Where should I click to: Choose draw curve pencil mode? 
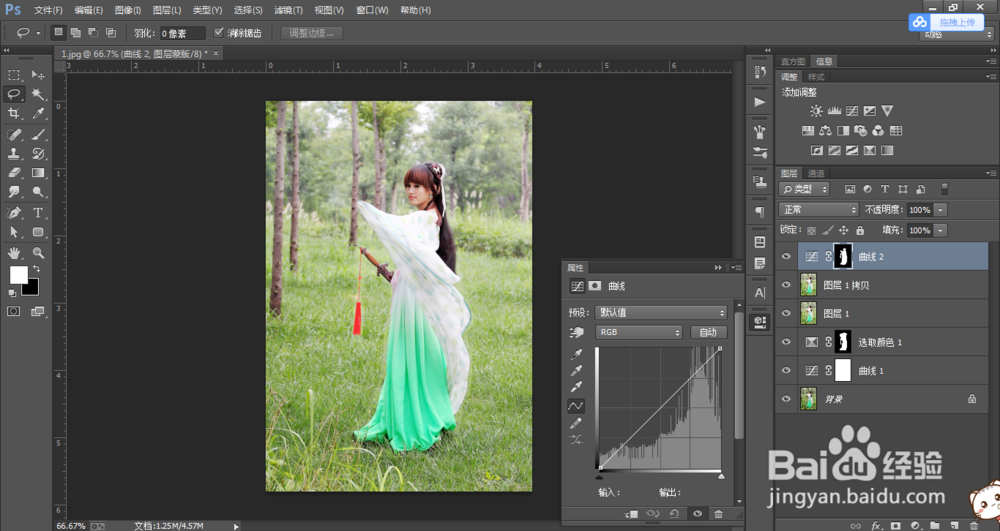(576, 423)
